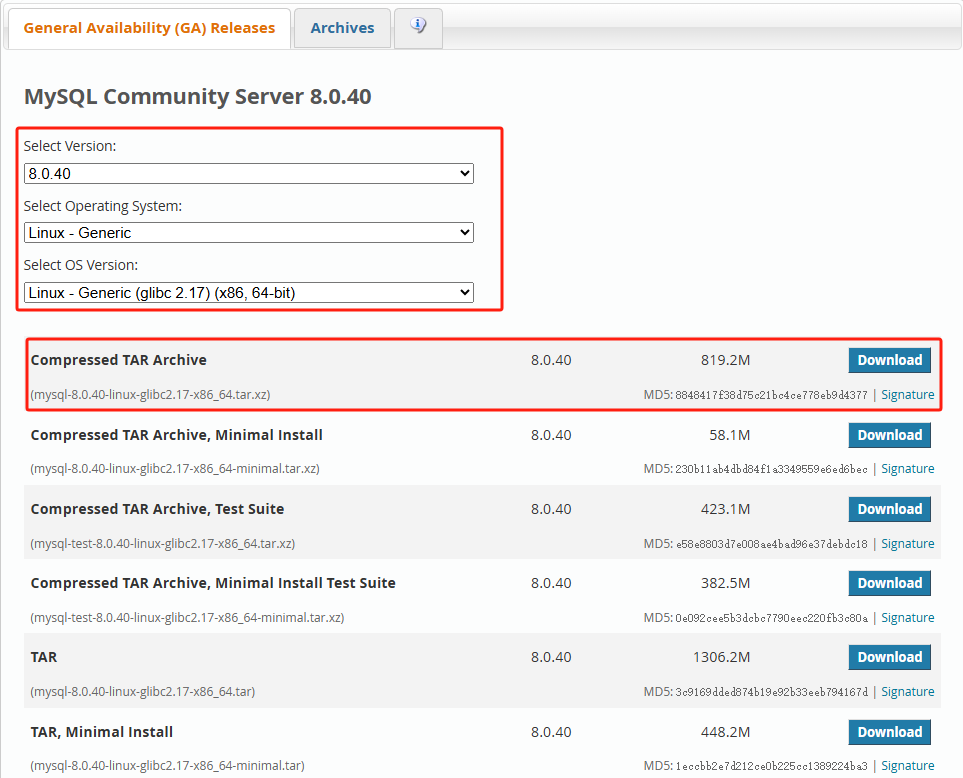The height and width of the screenshot is (778, 963).
Task: Open the Select OS Version dropdown
Action: tap(248, 292)
